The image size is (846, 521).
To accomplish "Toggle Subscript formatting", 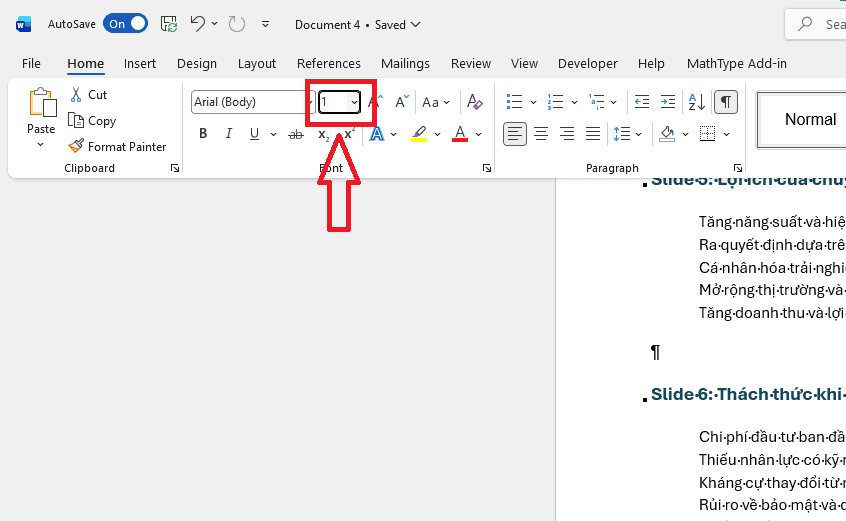I will point(323,135).
